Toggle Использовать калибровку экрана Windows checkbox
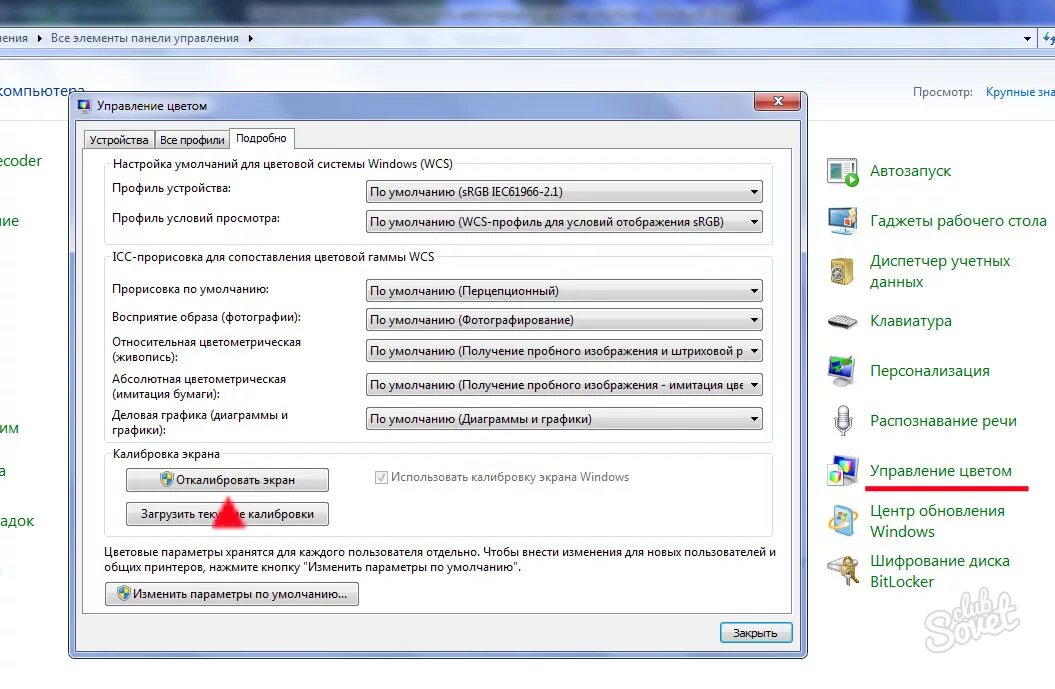The height and width of the screenshot is (689, 1055). [x=381, y=478]
